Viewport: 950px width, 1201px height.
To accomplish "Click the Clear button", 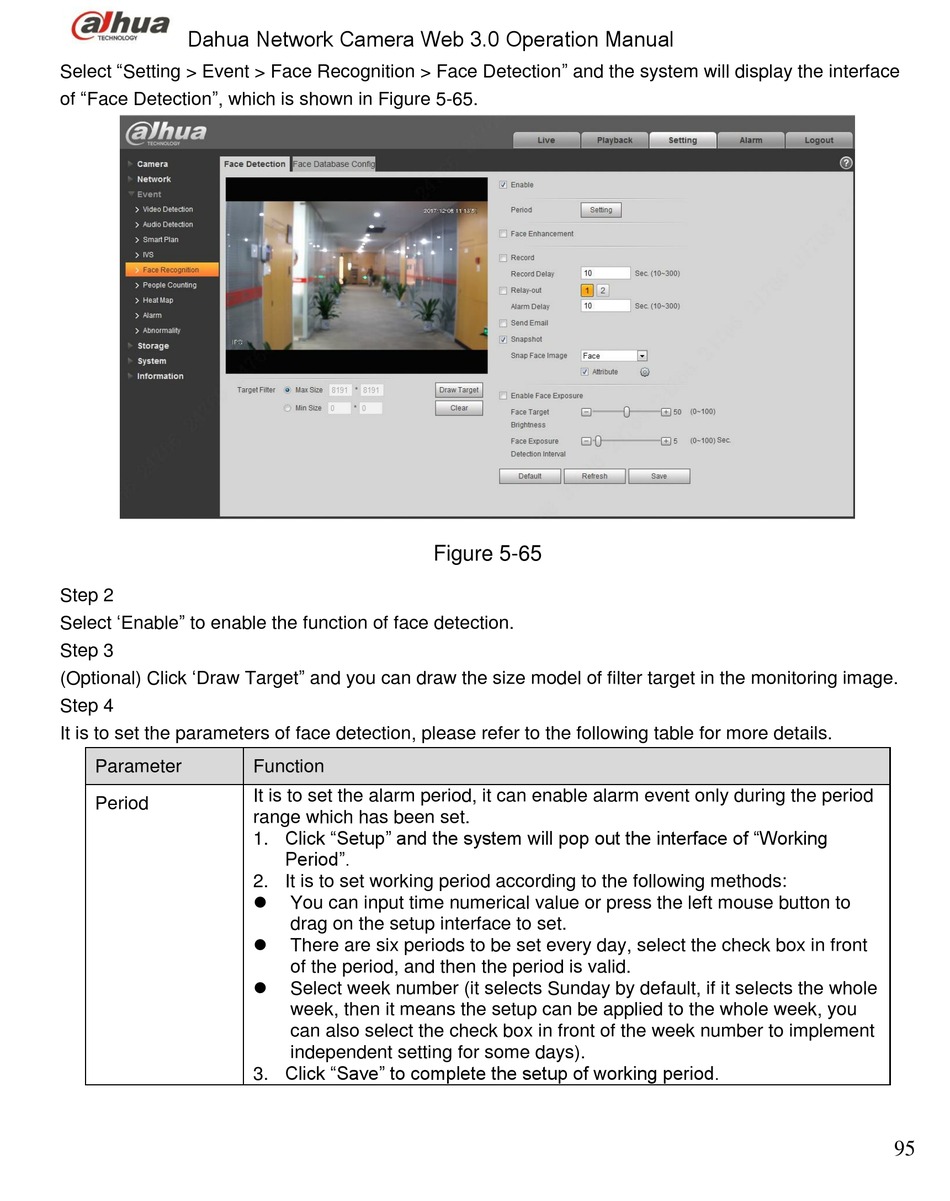I will tap(459, 408).
